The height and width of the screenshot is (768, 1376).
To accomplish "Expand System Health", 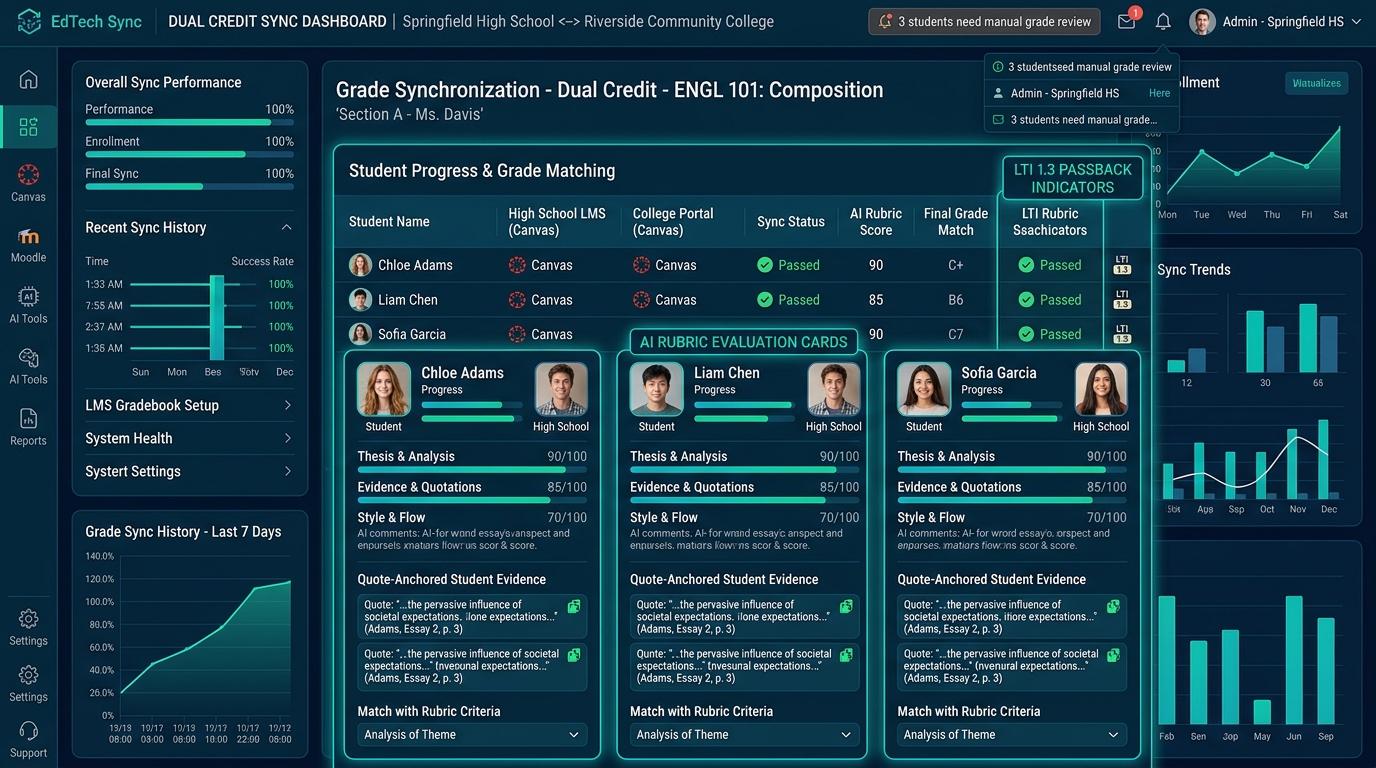I will (189, 438).
